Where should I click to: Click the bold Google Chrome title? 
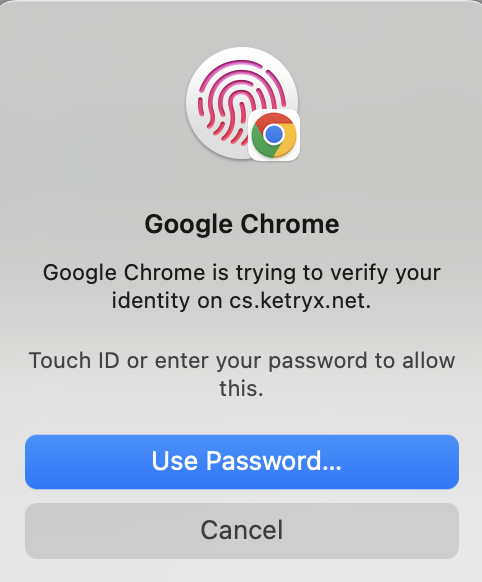[242, 224]
